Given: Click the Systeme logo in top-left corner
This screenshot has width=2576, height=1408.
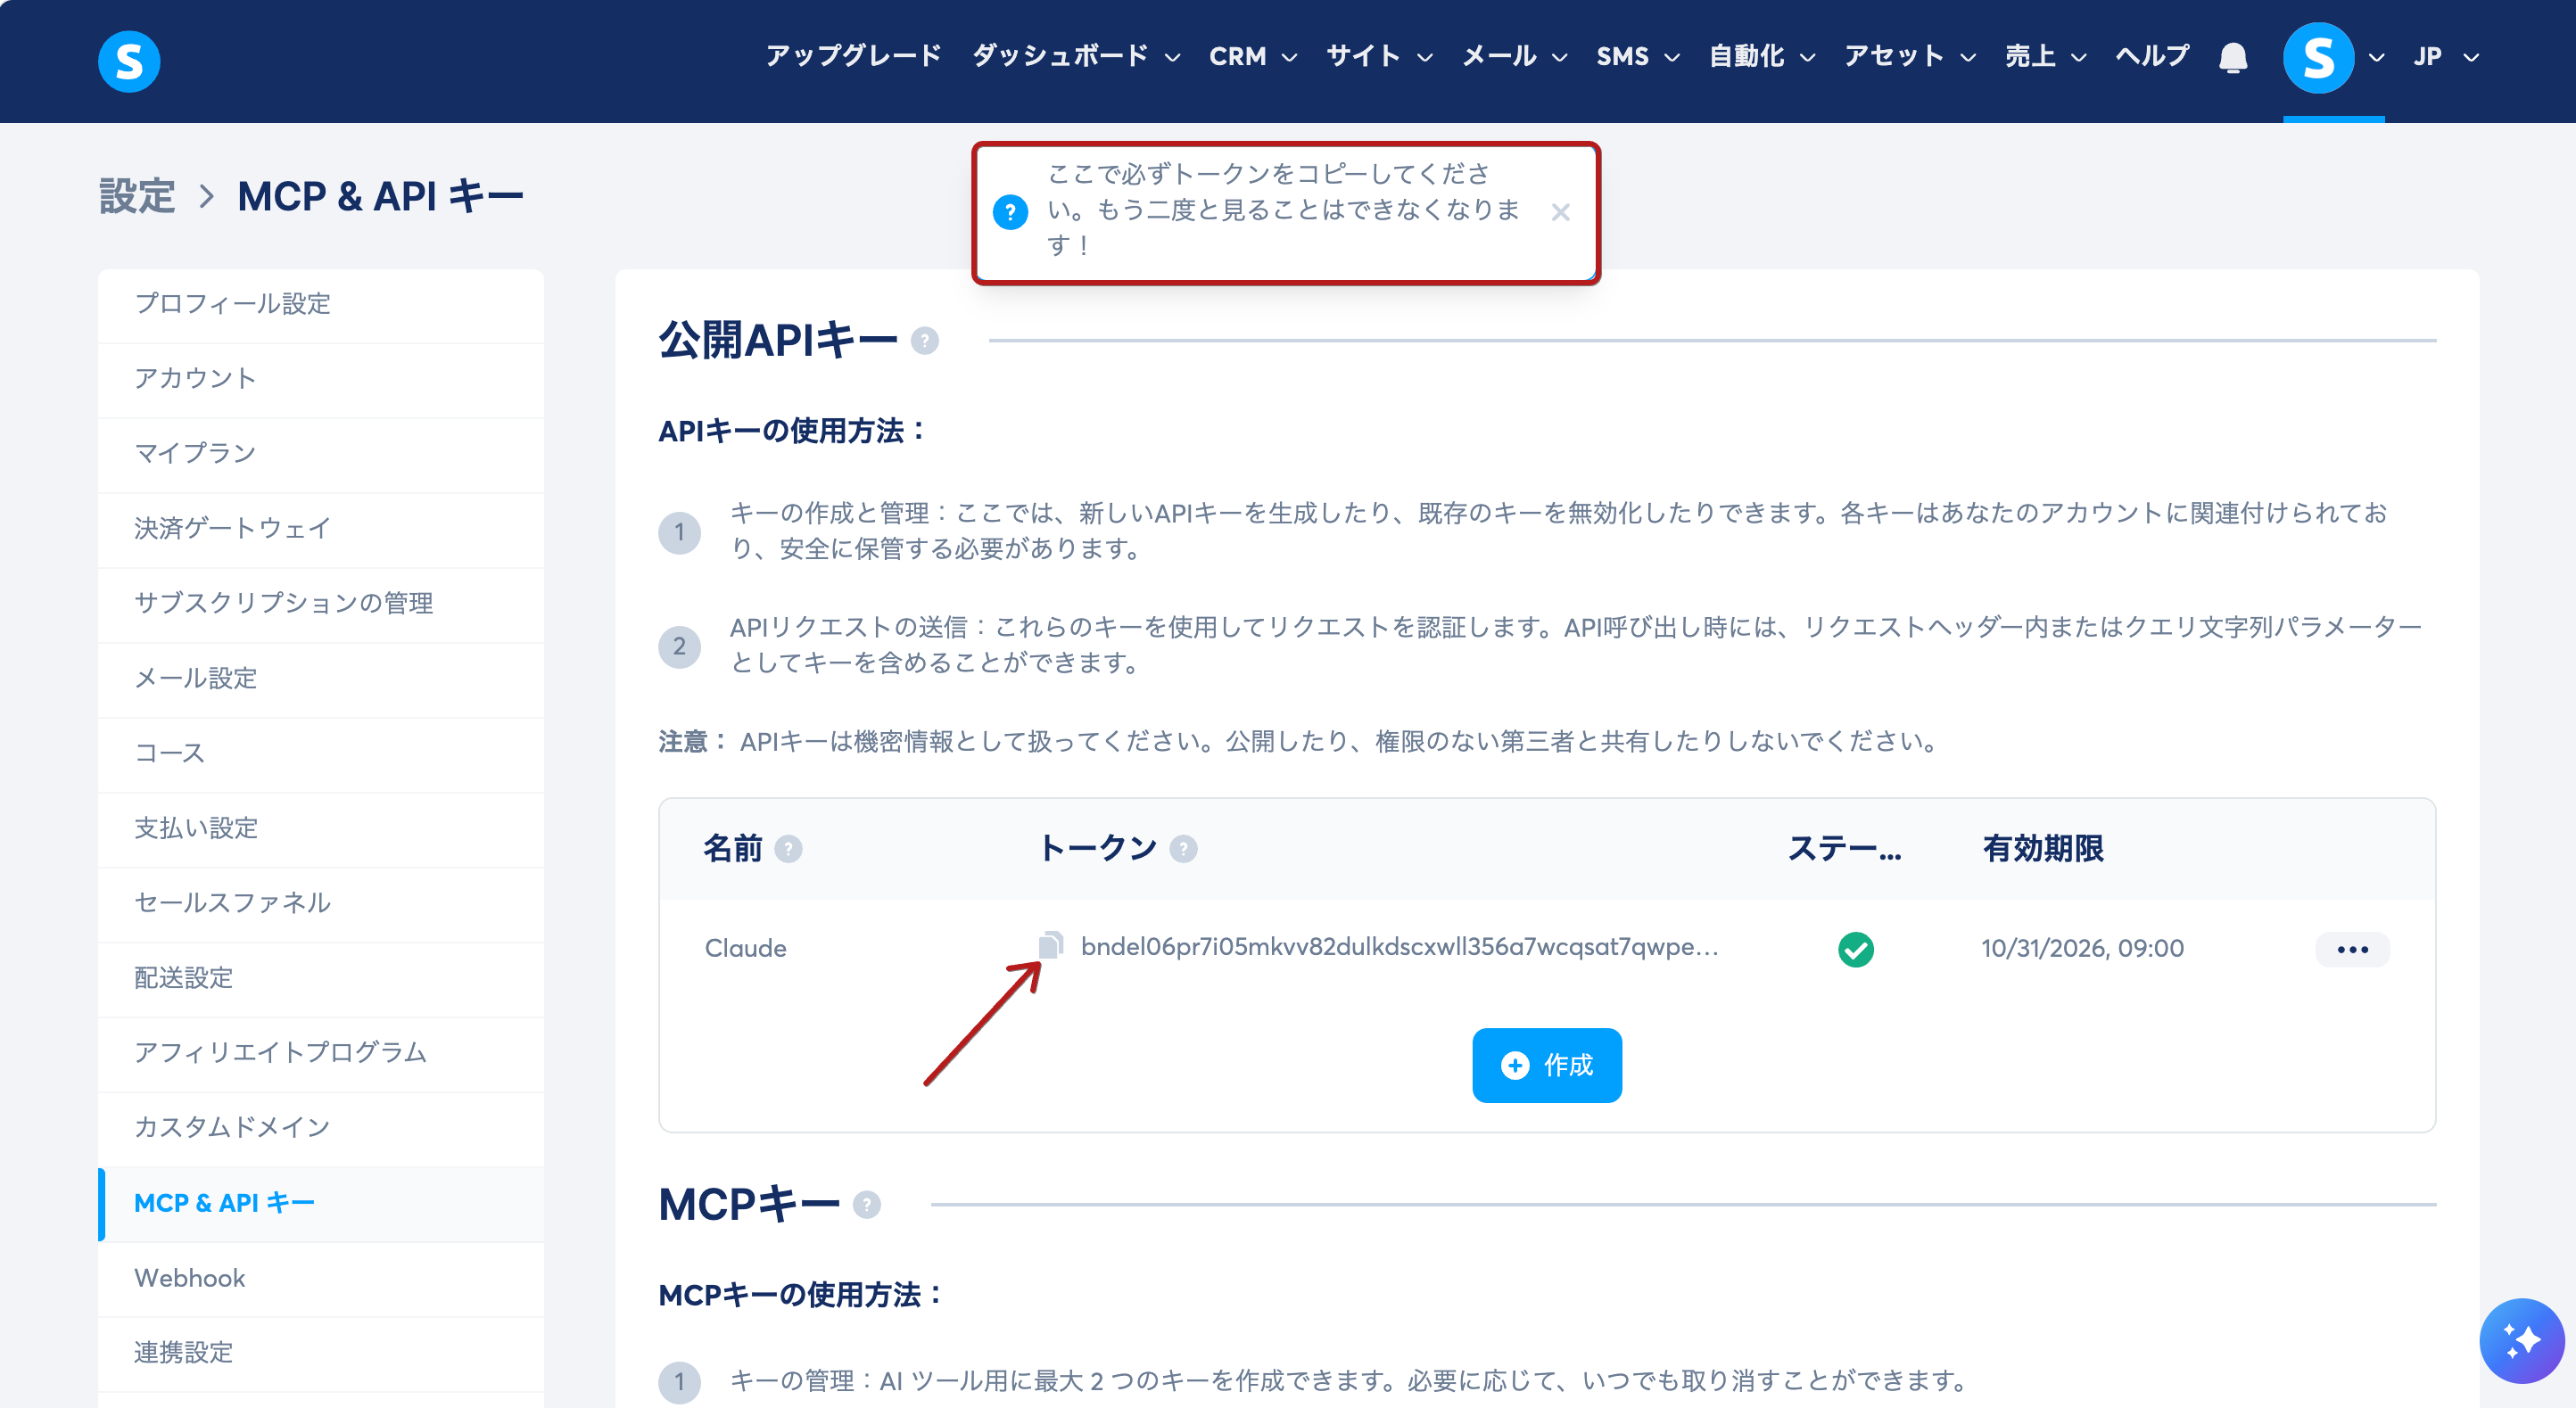Looking at the screenshot, I should (129, 61).
